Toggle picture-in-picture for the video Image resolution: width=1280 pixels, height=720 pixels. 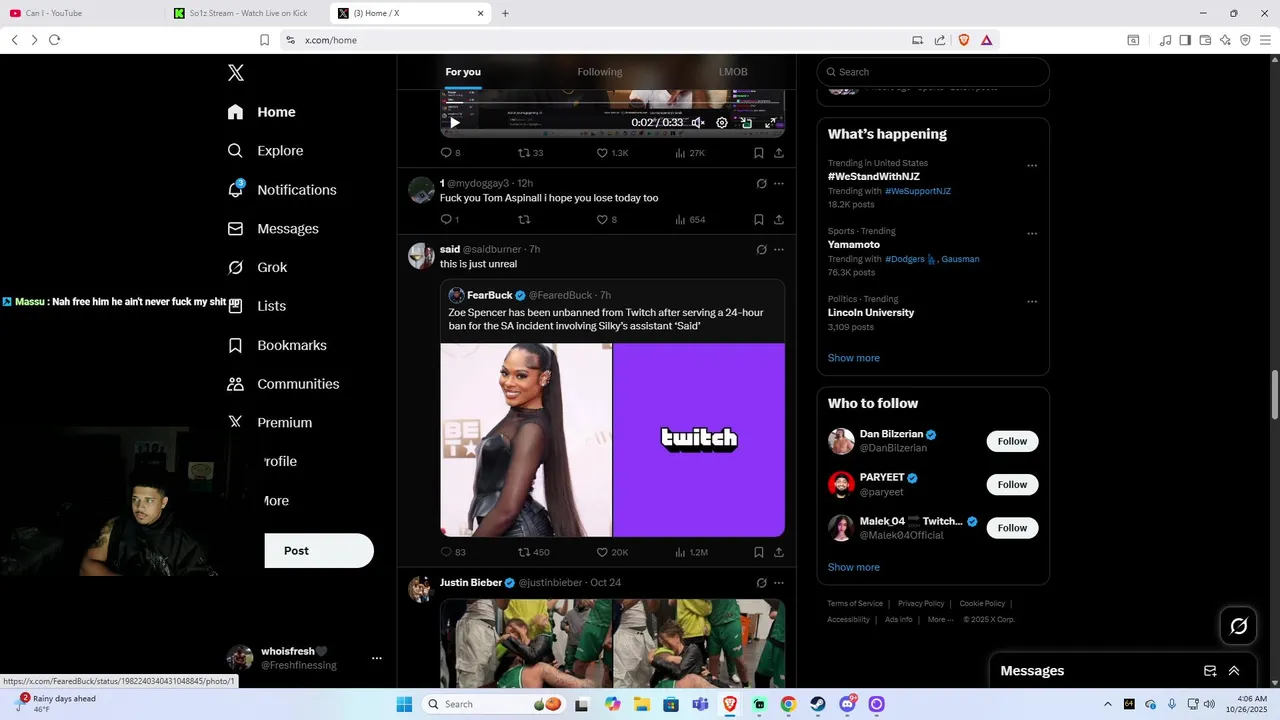pyautogui.click(x=746, y=123)
